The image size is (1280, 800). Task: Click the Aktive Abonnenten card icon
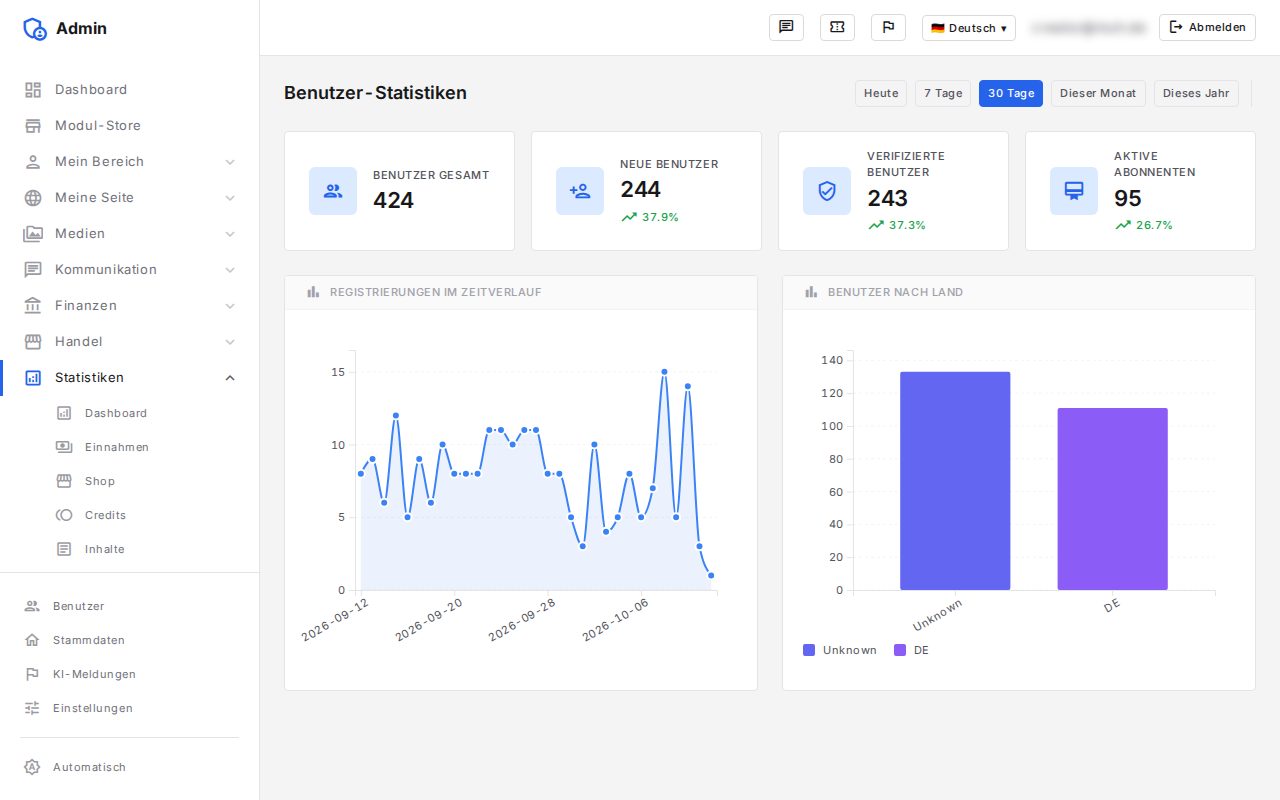pyautogui.click(x=1074, y=191)
